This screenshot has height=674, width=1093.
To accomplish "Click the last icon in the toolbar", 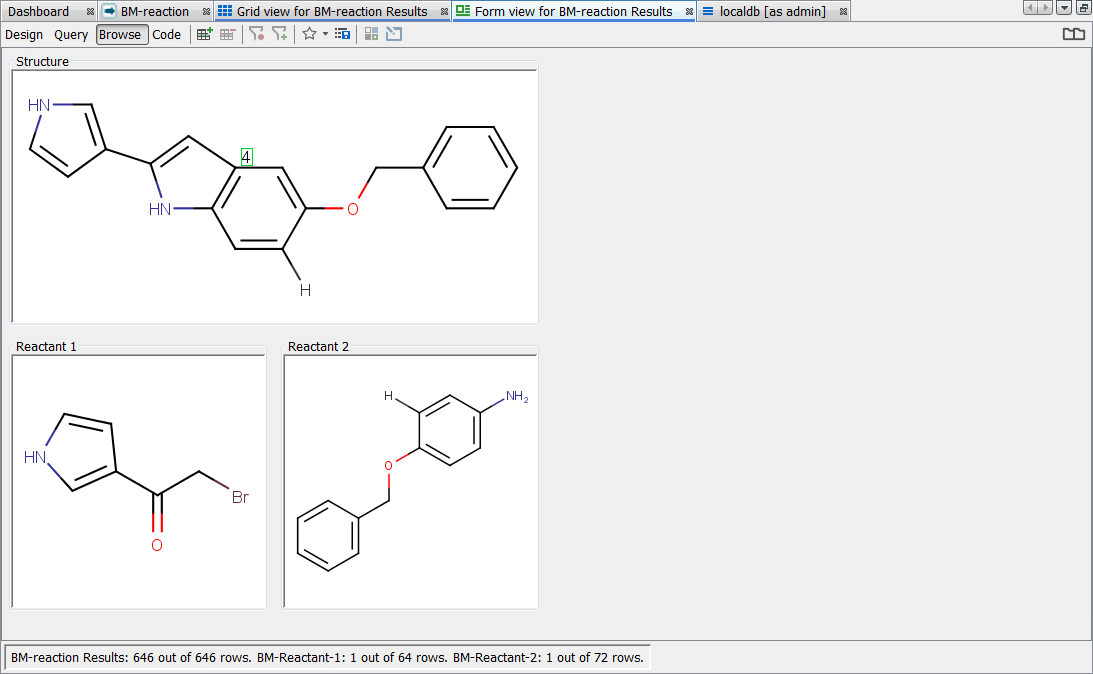I will click(x=394, y=34).
